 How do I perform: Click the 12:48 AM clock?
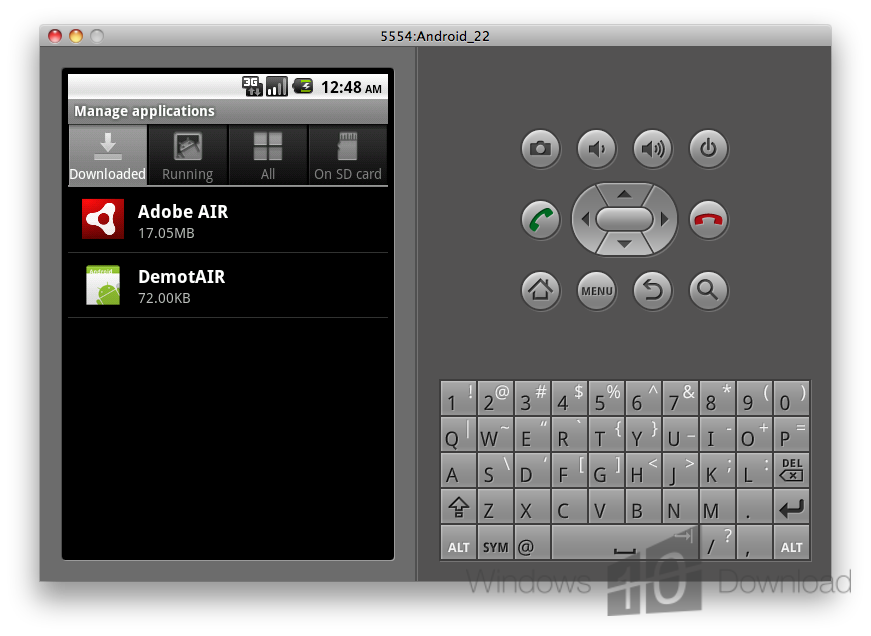click(x=351, y=87)
